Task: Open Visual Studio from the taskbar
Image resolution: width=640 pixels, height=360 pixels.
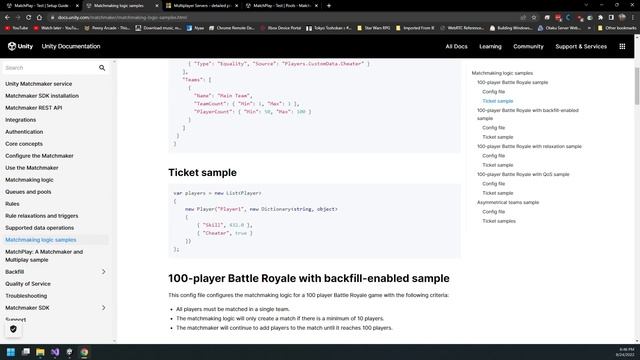Action: [x=55, y=352]
